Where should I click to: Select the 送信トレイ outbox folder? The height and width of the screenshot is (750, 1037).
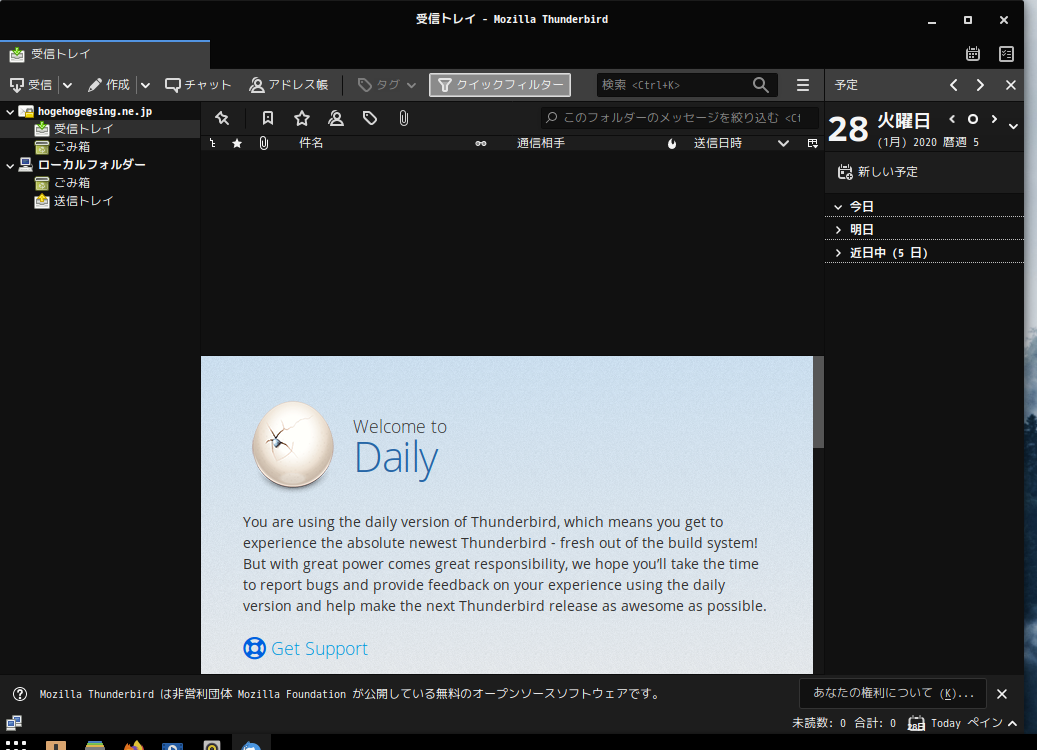pyautogui.click(x=83, y=200)
